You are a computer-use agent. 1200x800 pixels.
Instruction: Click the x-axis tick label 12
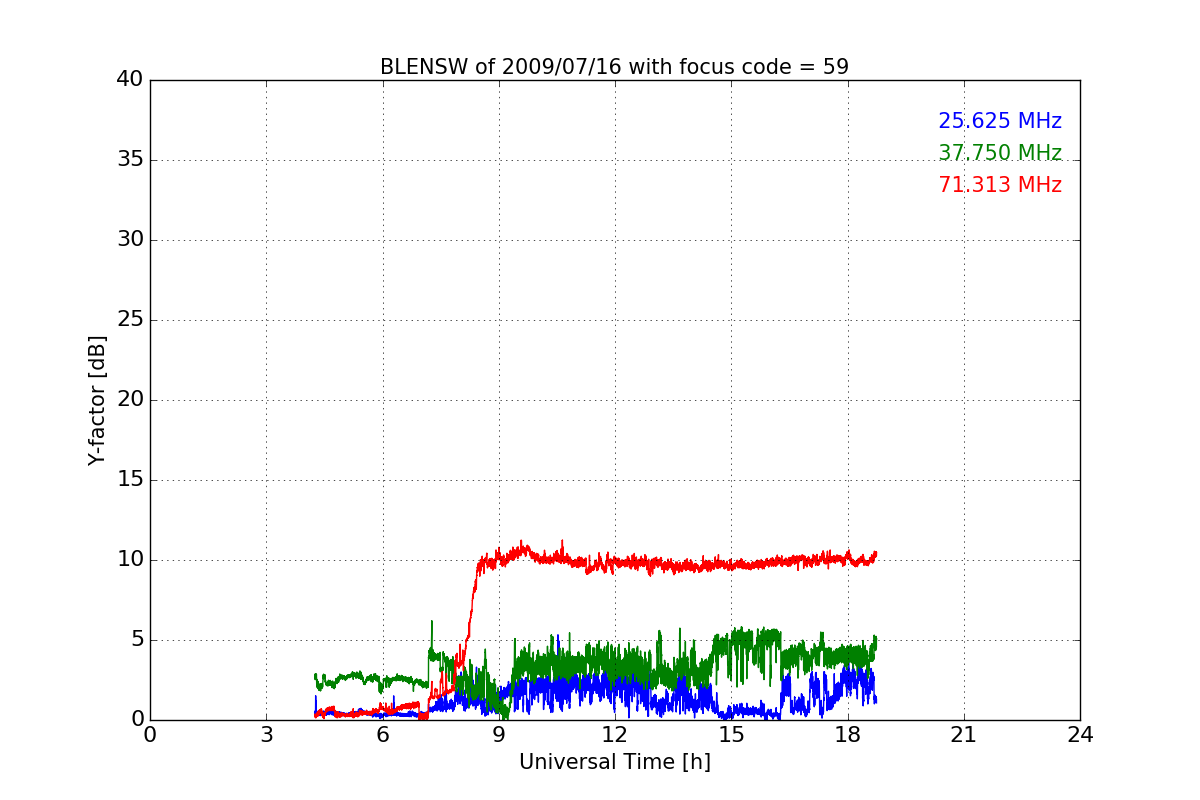615,735
